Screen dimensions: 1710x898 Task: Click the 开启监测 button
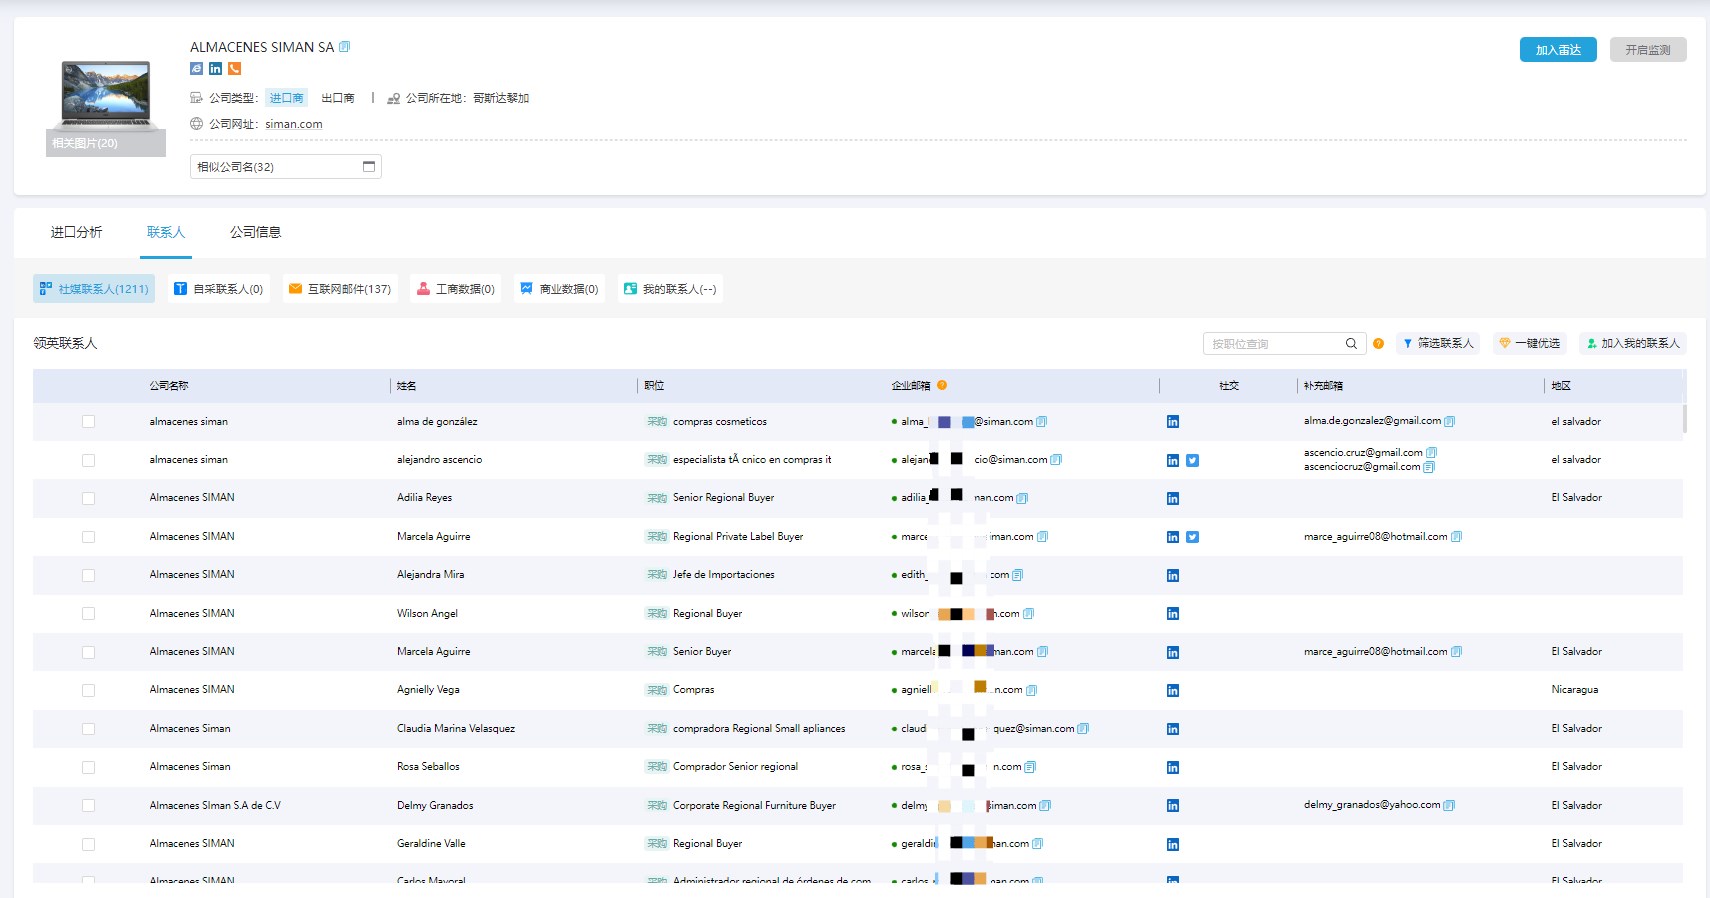coord(1648,50)
